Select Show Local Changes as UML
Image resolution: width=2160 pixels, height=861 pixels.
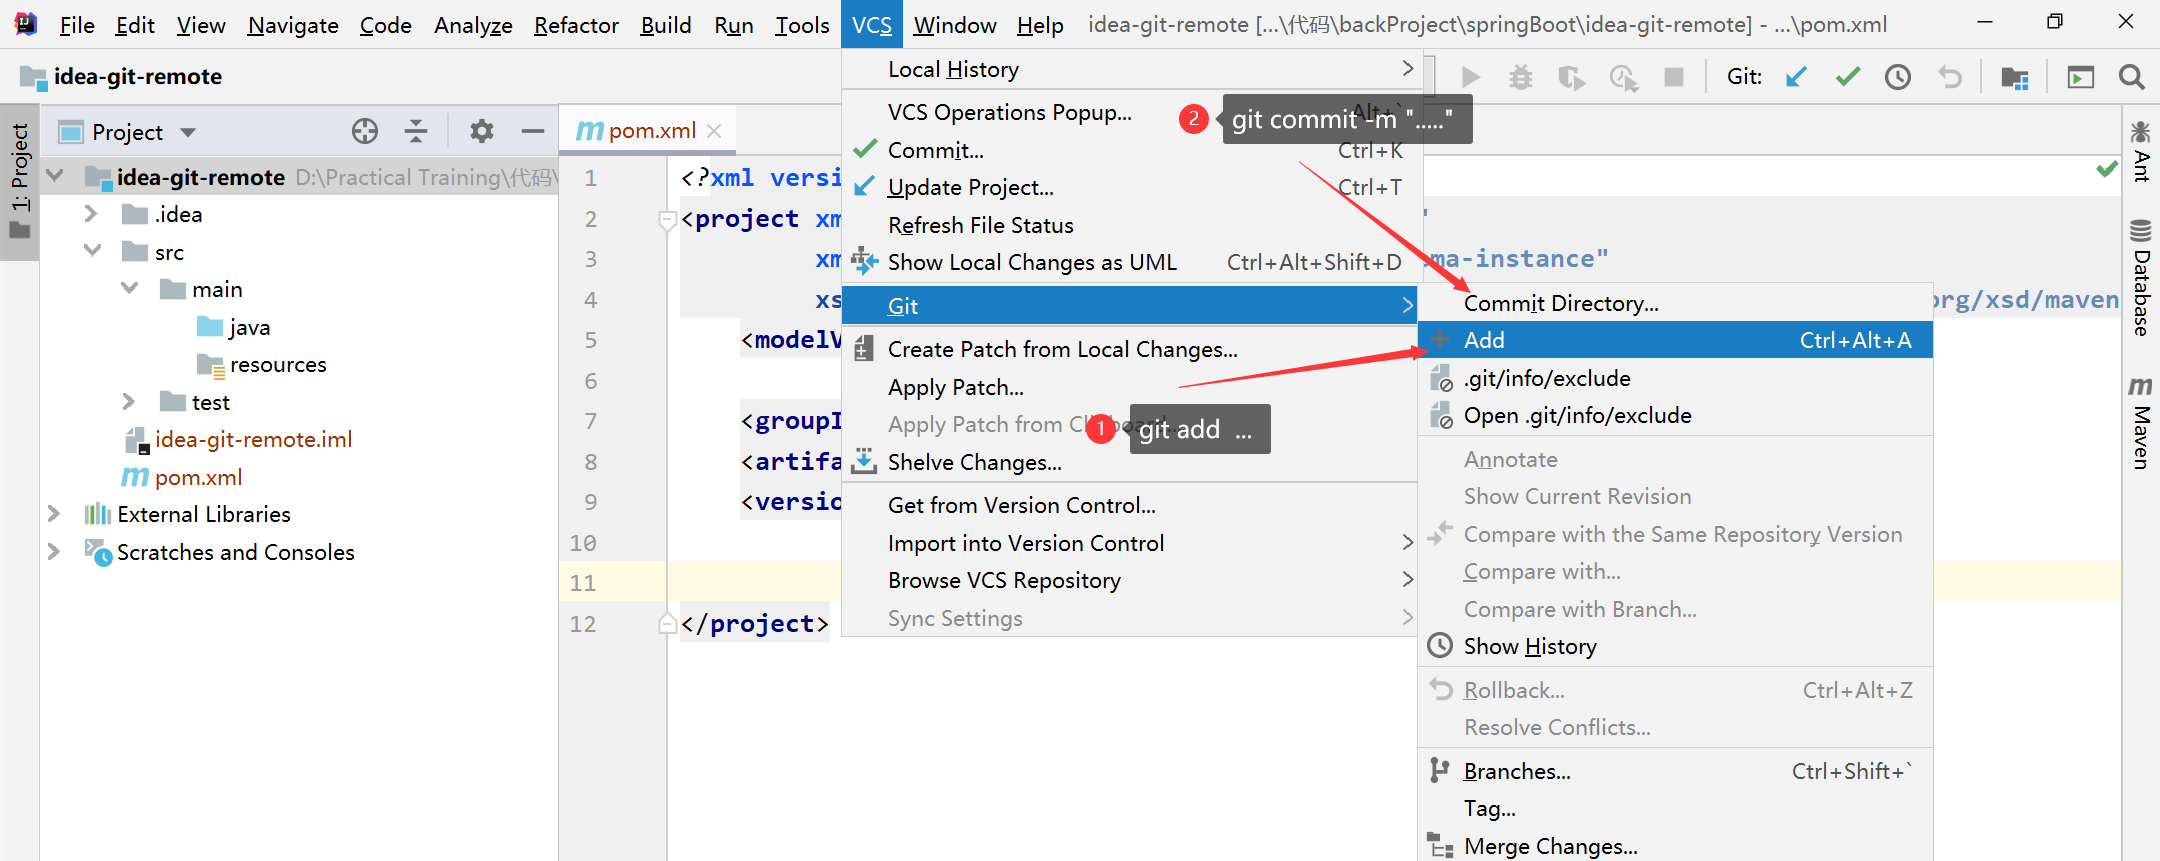[x=1130, y=262]
